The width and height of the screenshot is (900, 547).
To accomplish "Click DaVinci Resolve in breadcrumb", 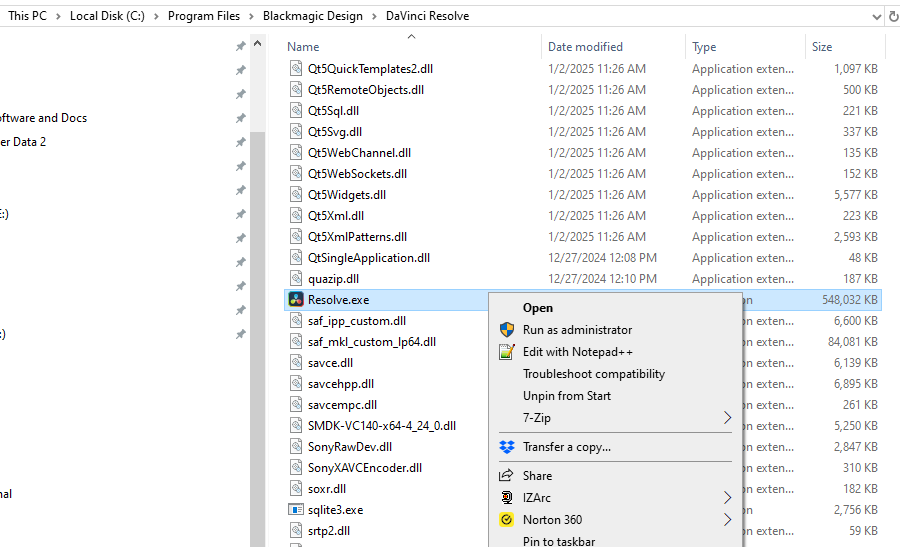I will 427,16.
